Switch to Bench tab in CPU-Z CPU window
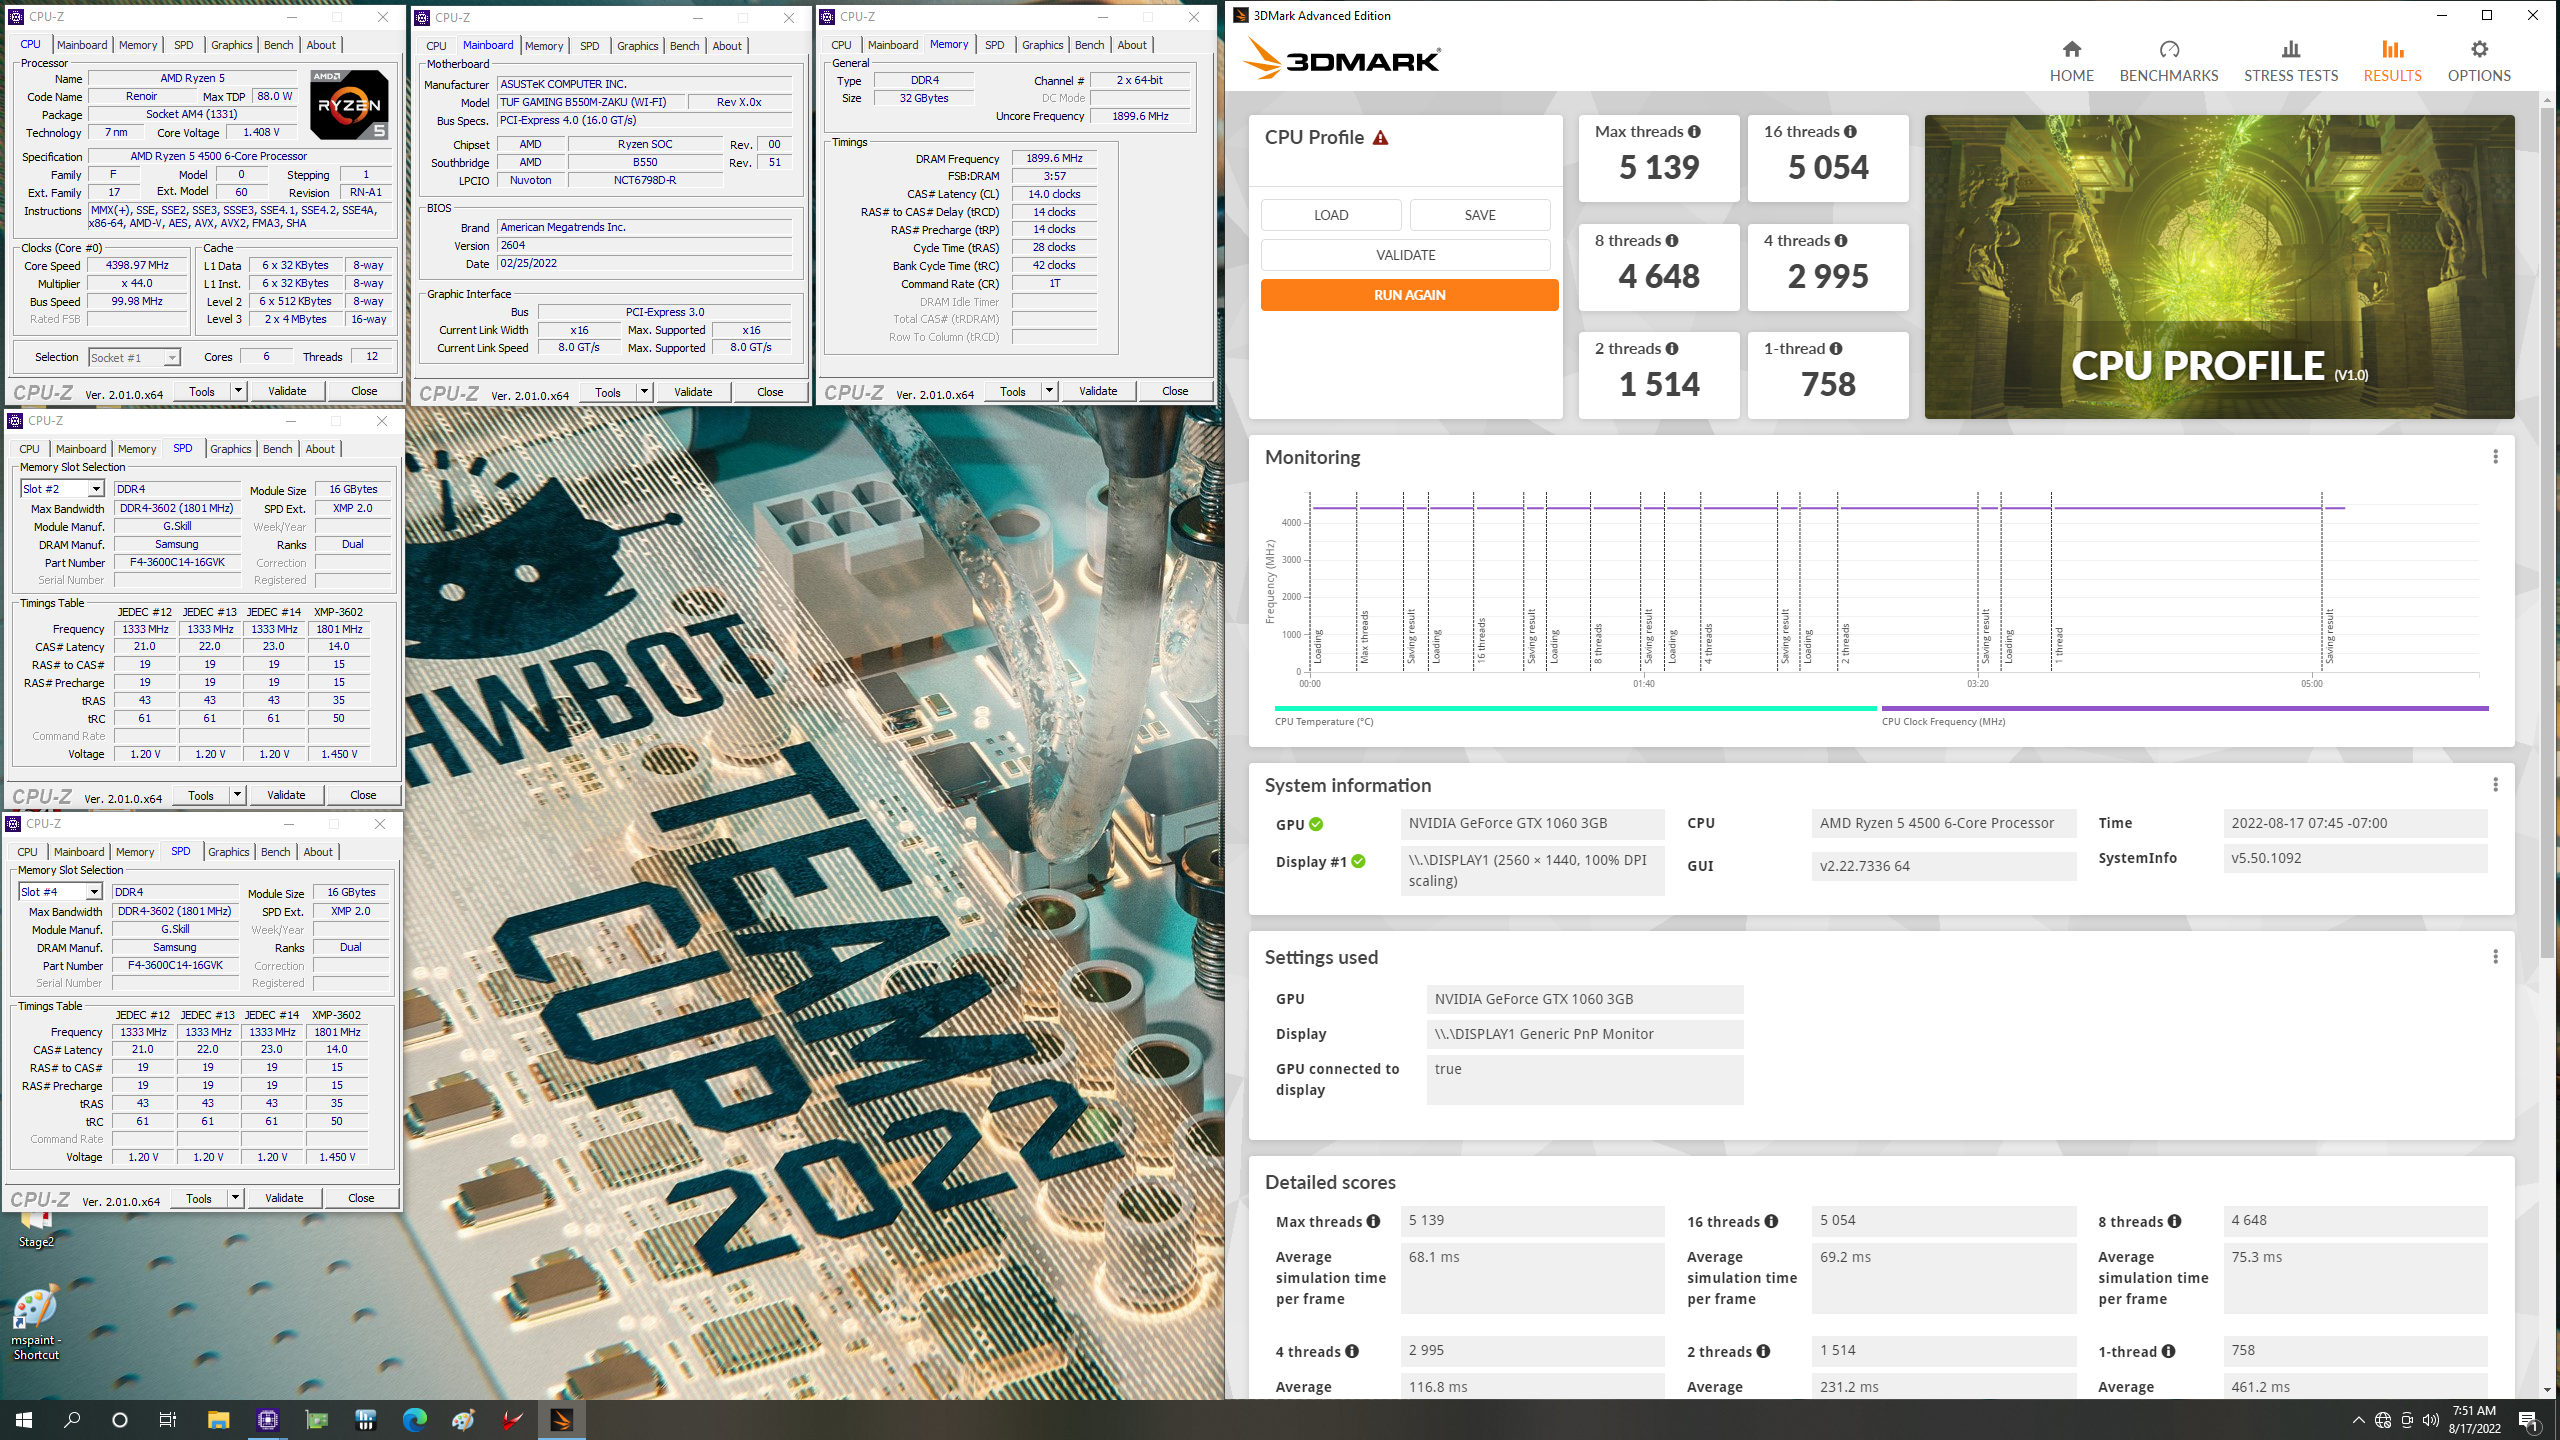The height and width of the screenshot is (1440, 2560). pyautogui.click(x=278, y=45)
